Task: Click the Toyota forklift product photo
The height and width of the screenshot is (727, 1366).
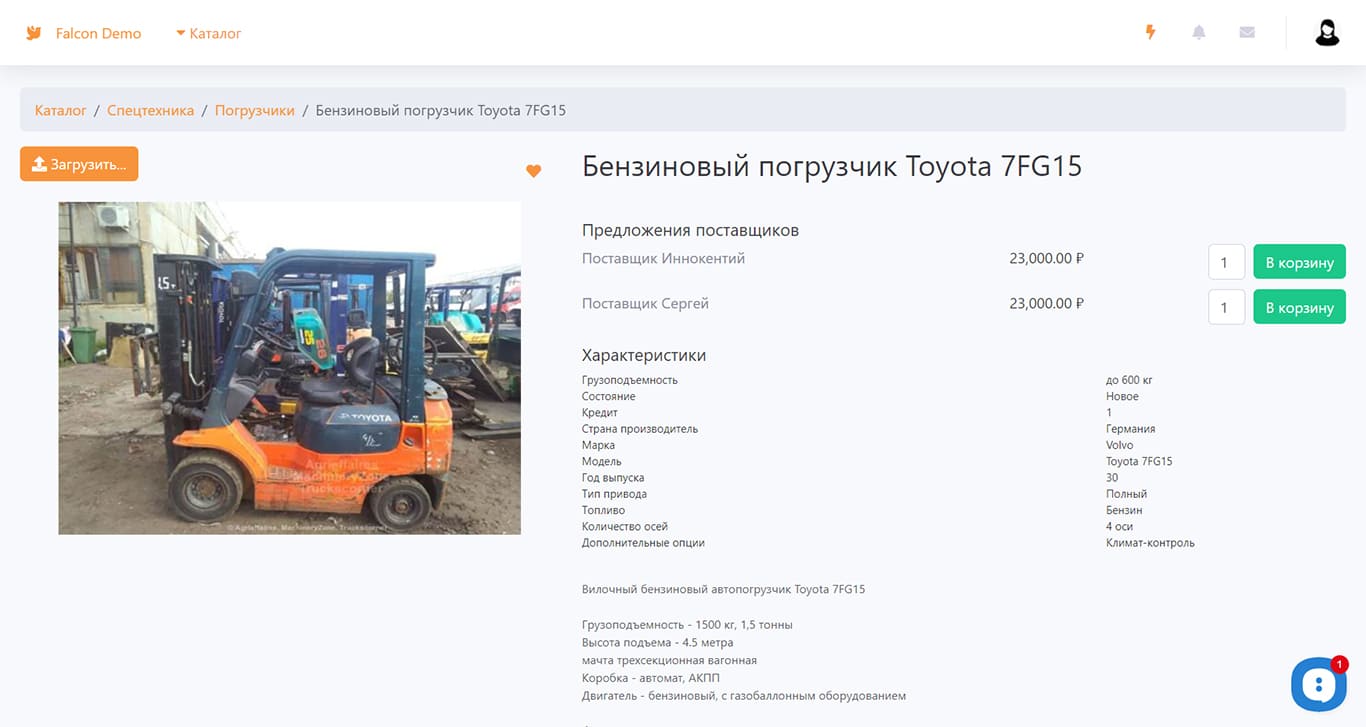Action: (290, 368)
